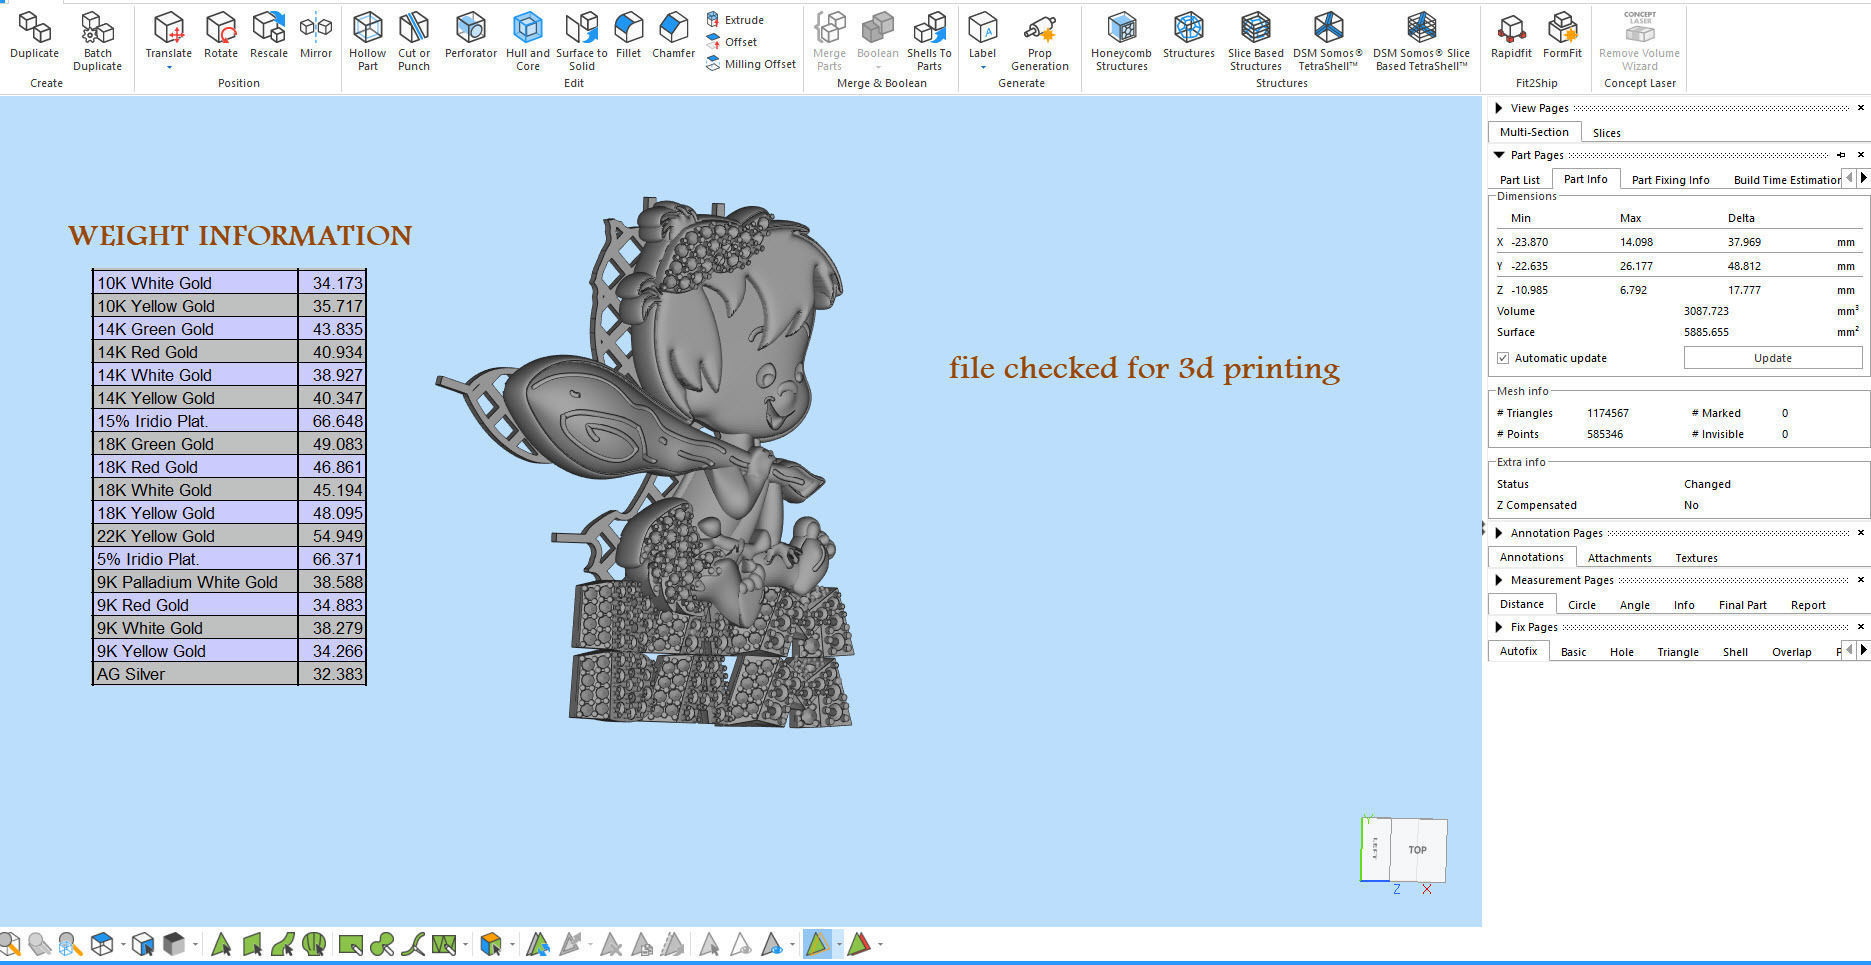Open the Perforator tool
The height and width of the screenshot is (965, 1871).
click(470, 37)
